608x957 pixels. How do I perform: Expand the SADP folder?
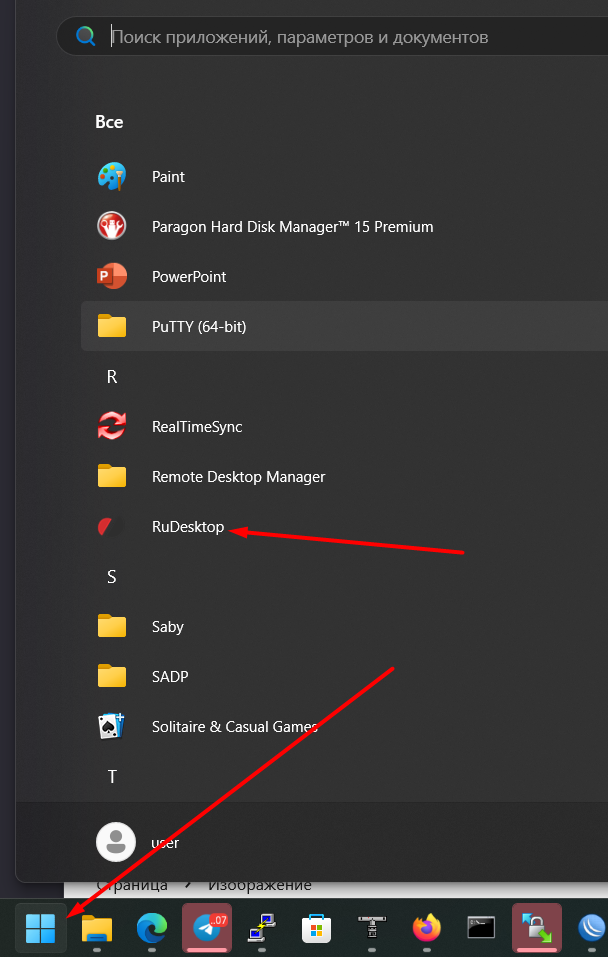[x=170, y=677]
